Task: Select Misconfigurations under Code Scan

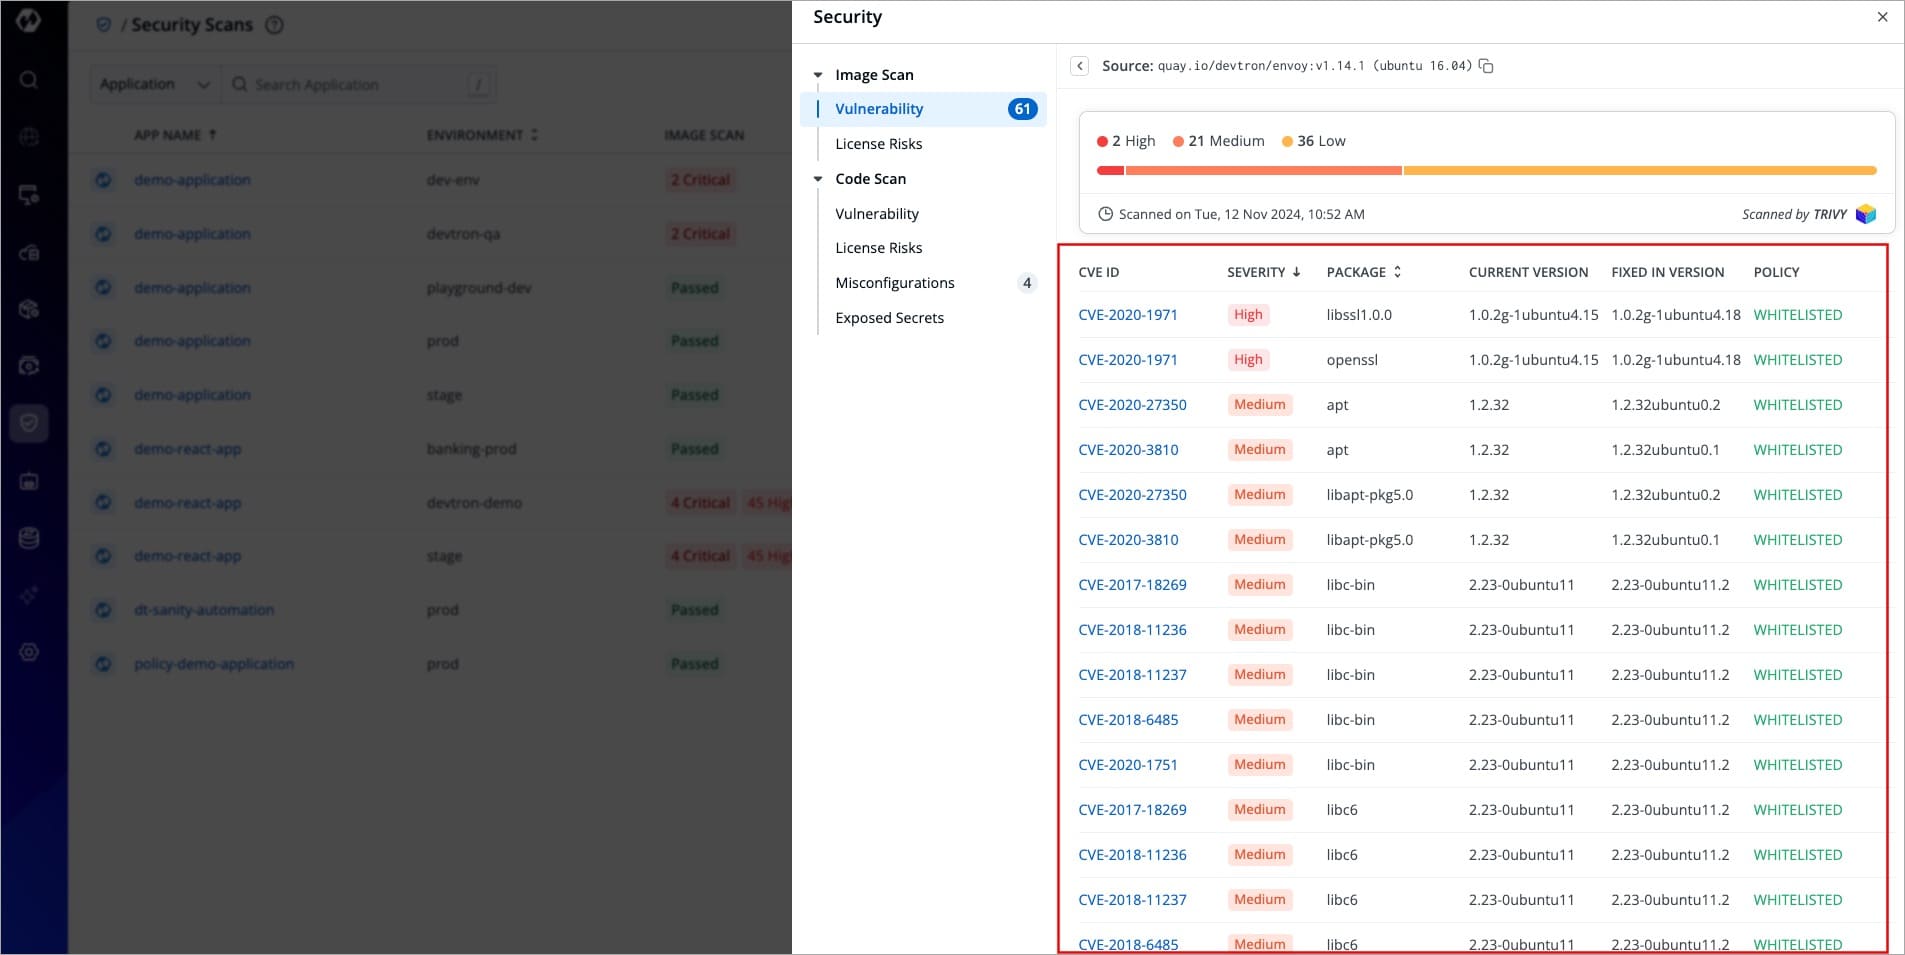Action: [895, 283]
